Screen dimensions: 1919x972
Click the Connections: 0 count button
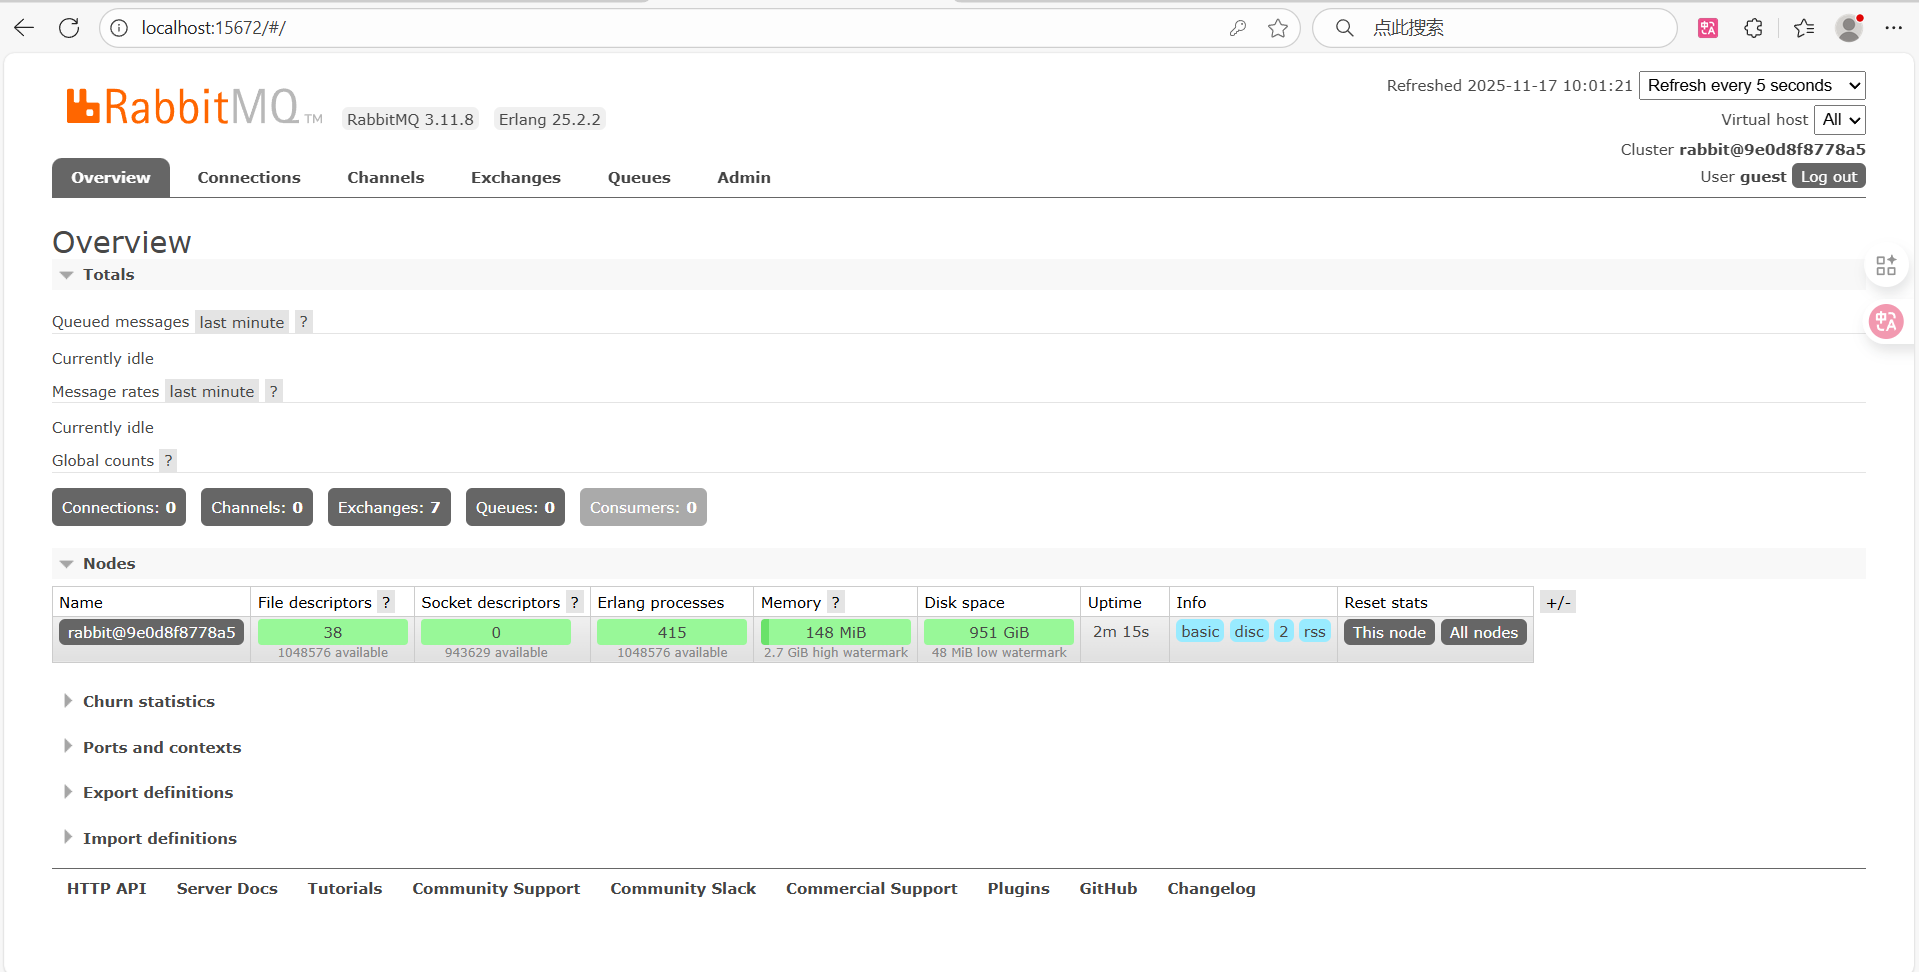coord(119,507)
